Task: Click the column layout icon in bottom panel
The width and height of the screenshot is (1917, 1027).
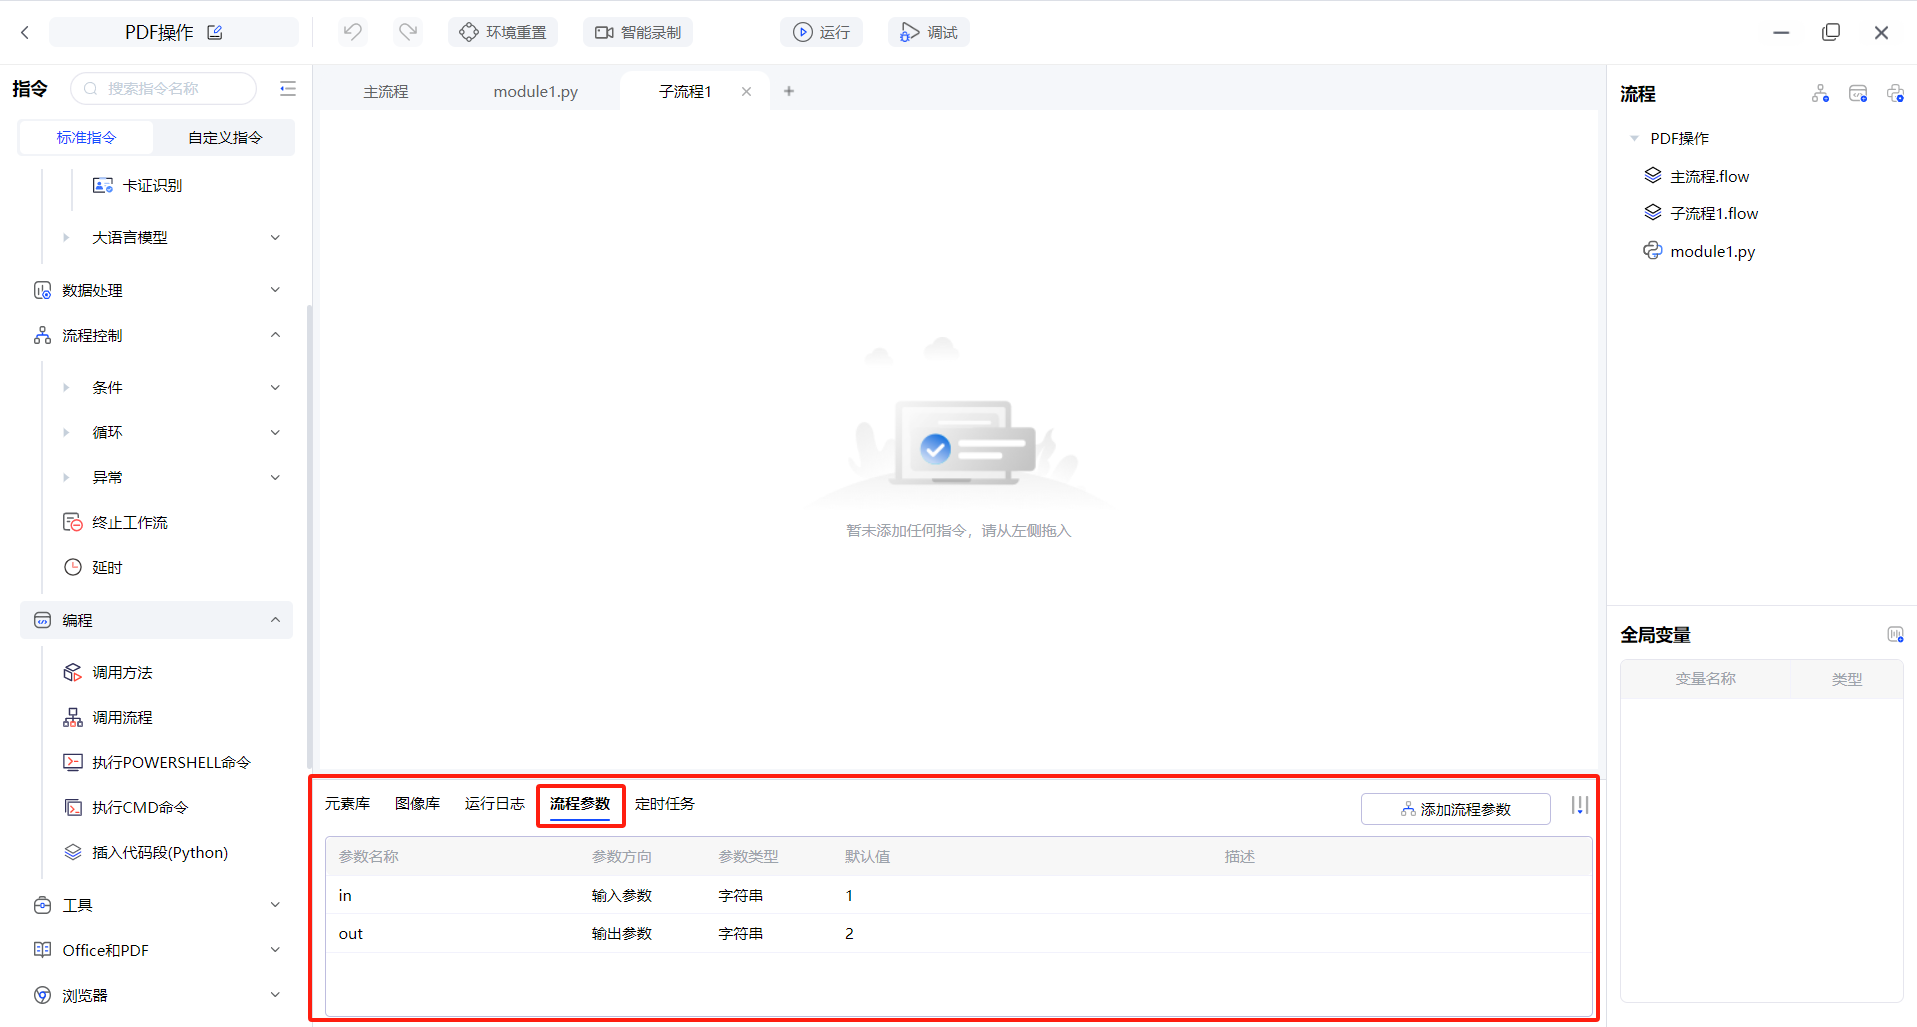Action: point(1579,806)
